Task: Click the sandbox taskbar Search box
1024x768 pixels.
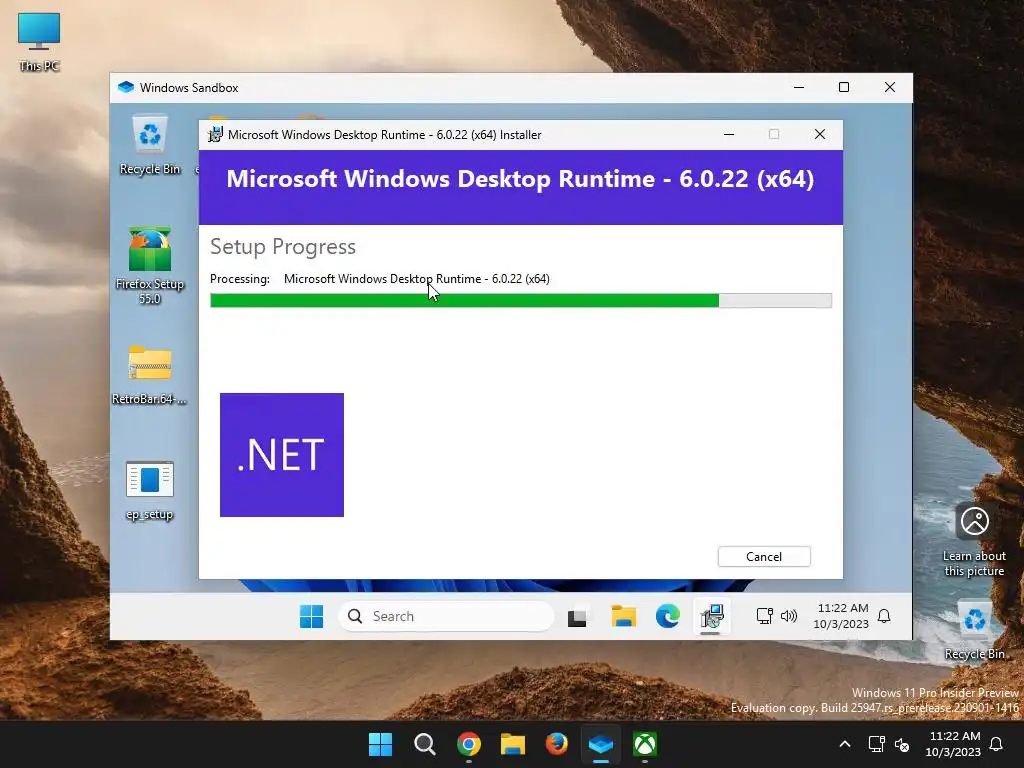Action: click(x=446, y=616)
